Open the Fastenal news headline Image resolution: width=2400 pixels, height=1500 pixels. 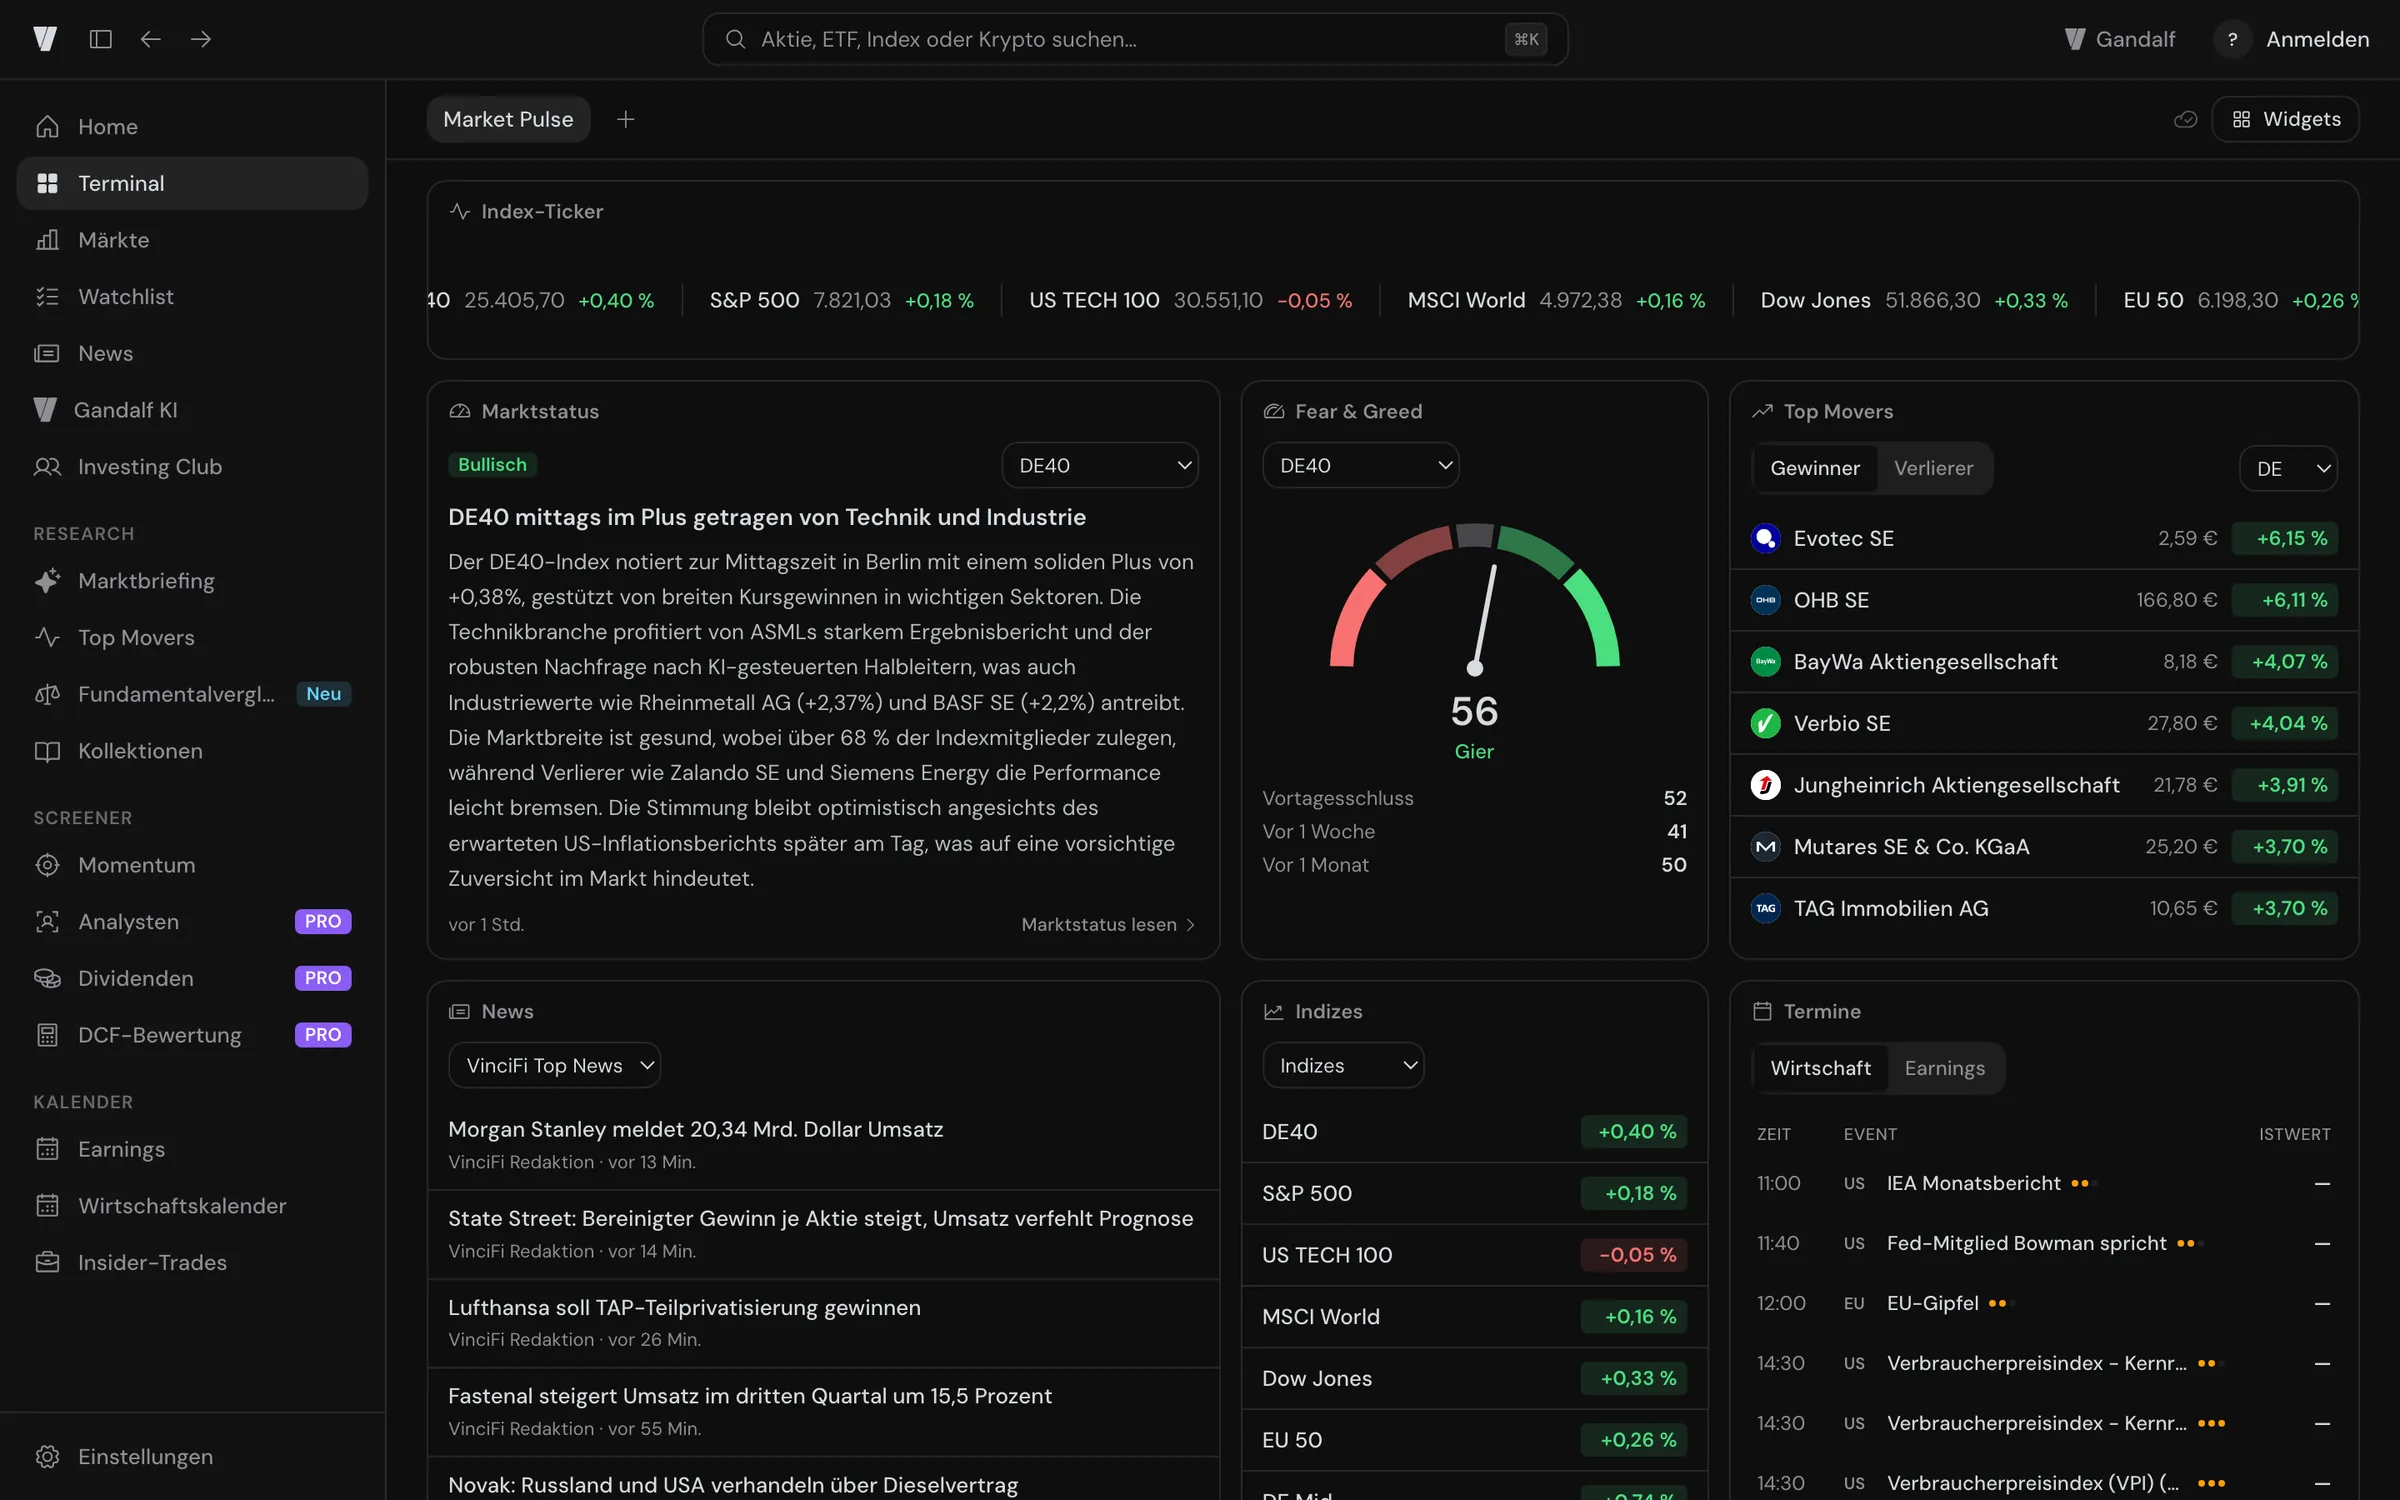point(749,1397)
